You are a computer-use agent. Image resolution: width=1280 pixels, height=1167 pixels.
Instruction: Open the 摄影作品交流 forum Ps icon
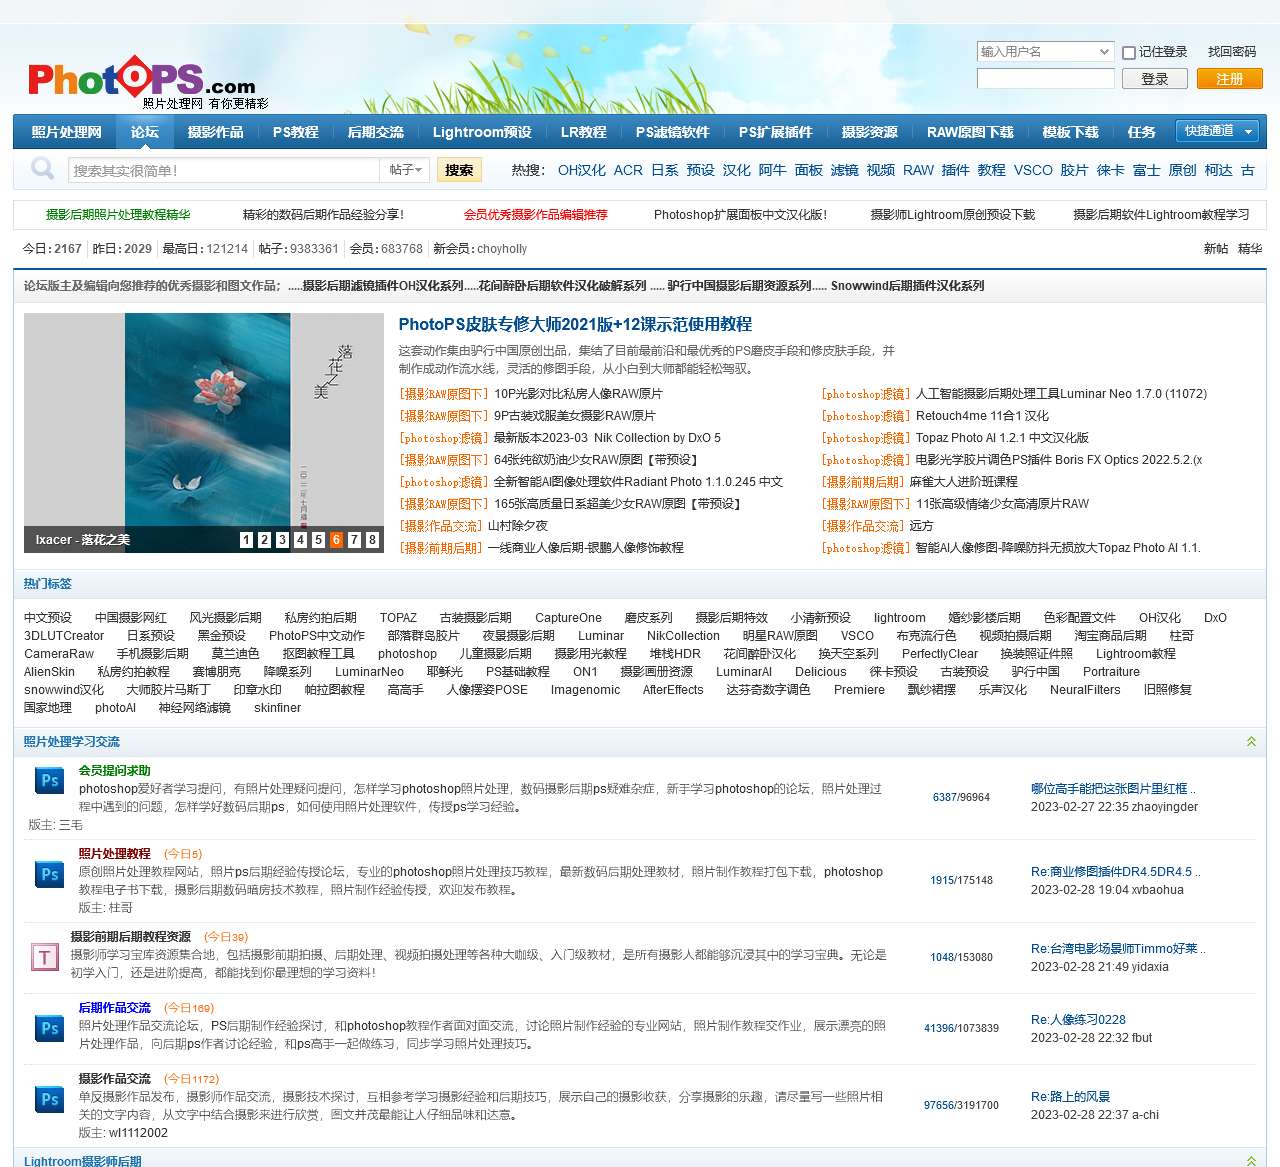50,1099
